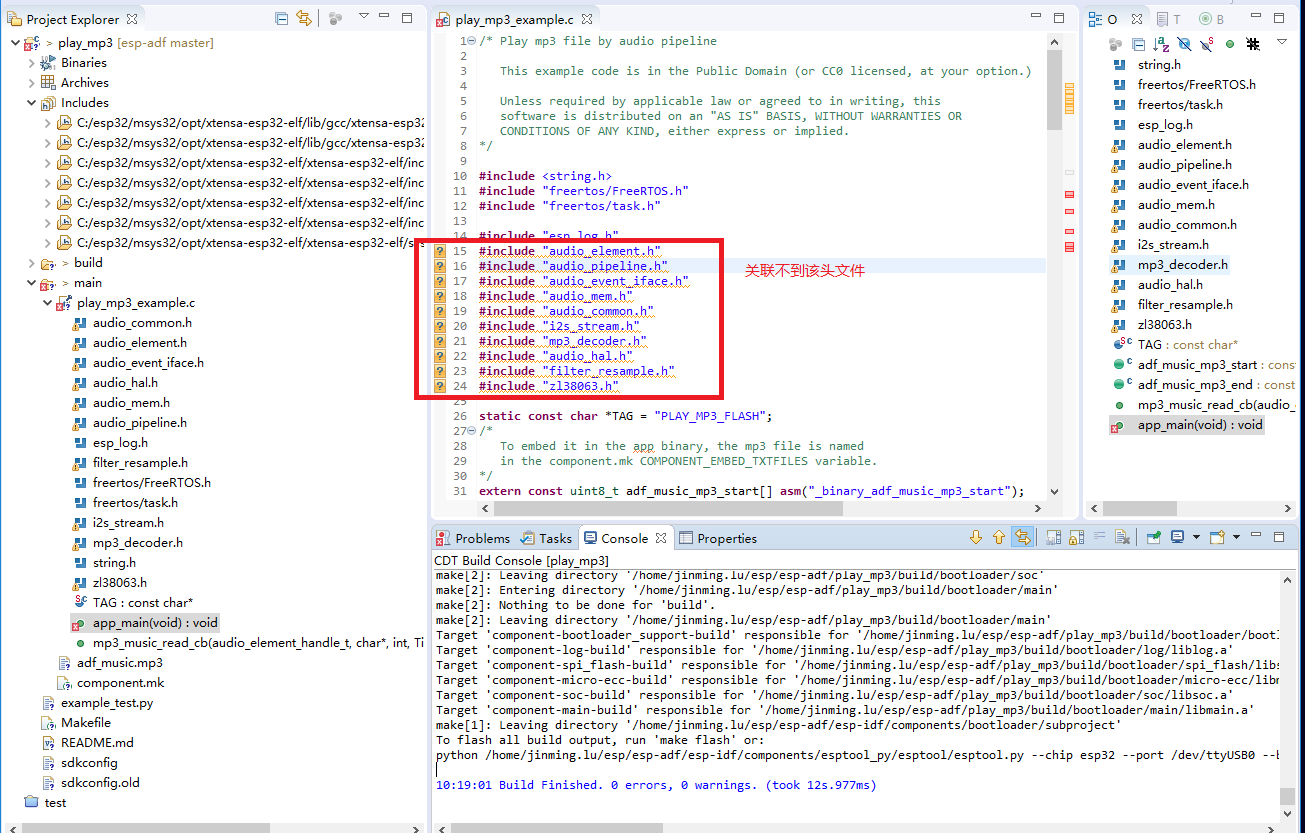This screenshot has height=833, width=1305.
Task: Switch to the T tab beside Outline
Action: [x=1169, y=19]
